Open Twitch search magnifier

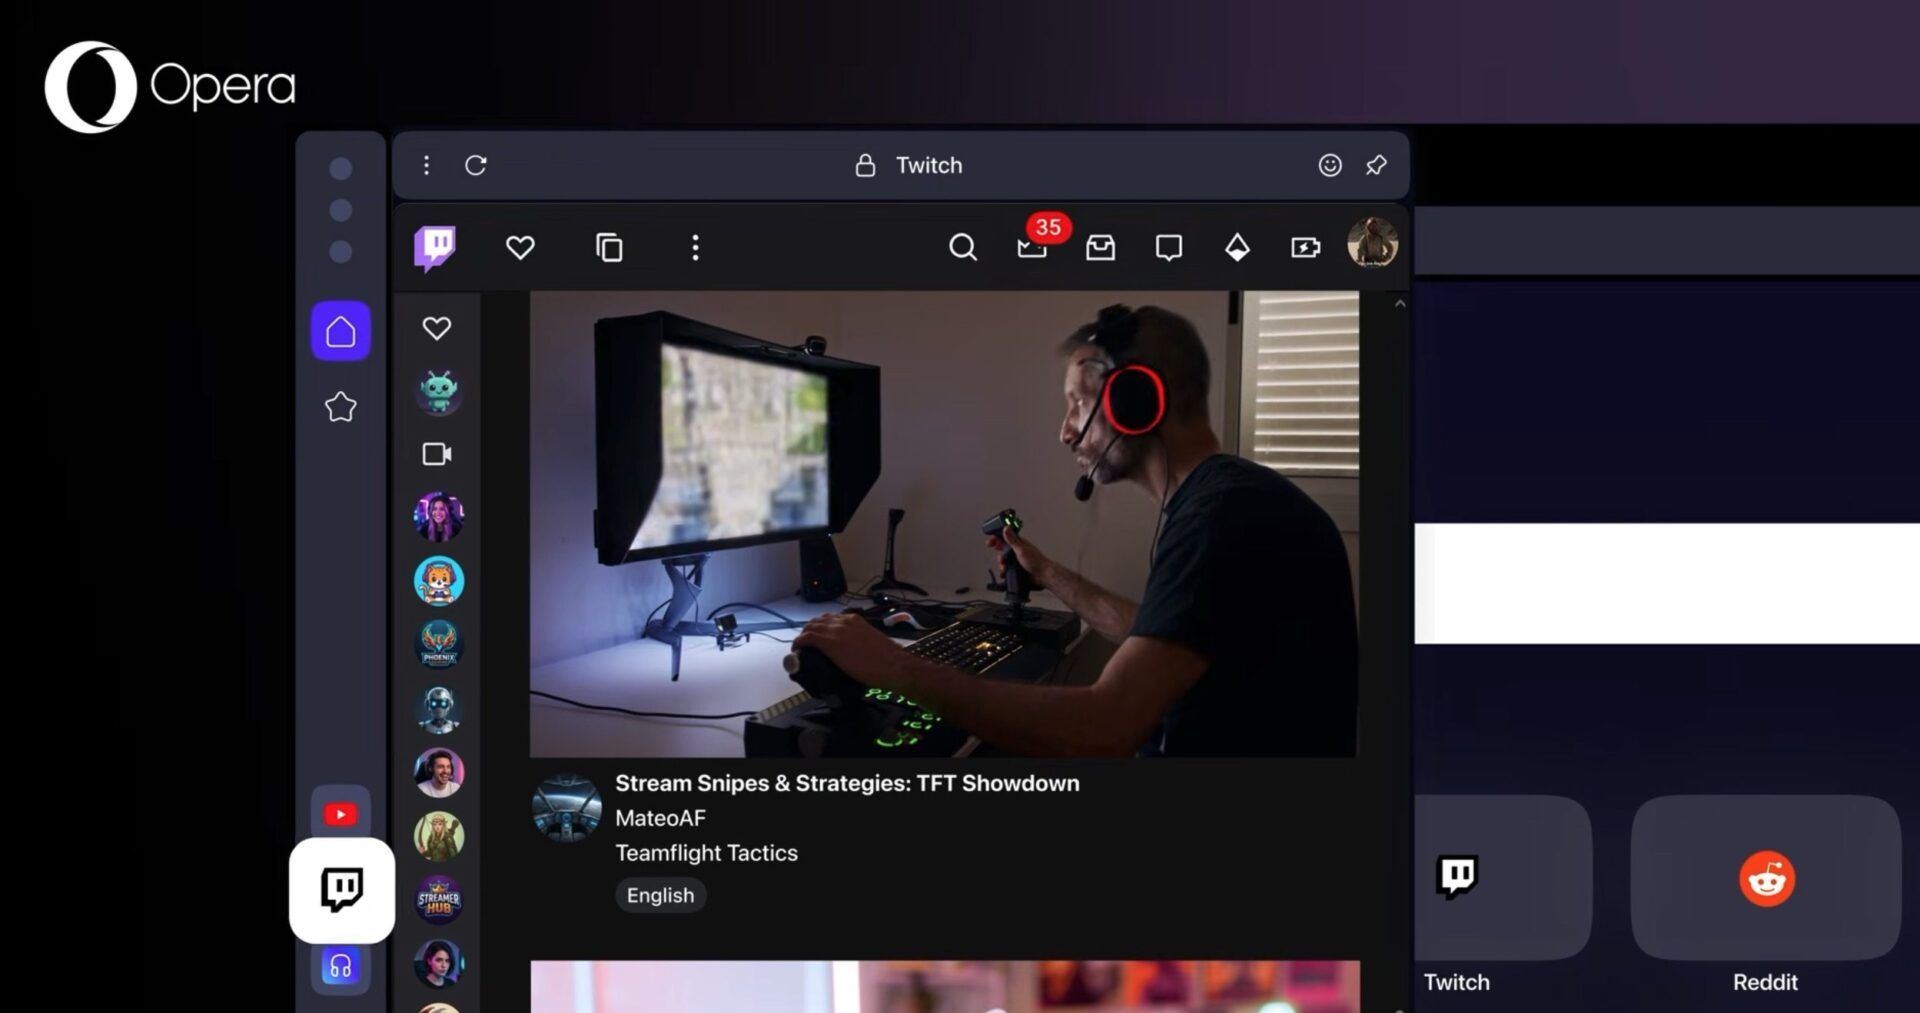pyautogui.click(x=962, y=247)
